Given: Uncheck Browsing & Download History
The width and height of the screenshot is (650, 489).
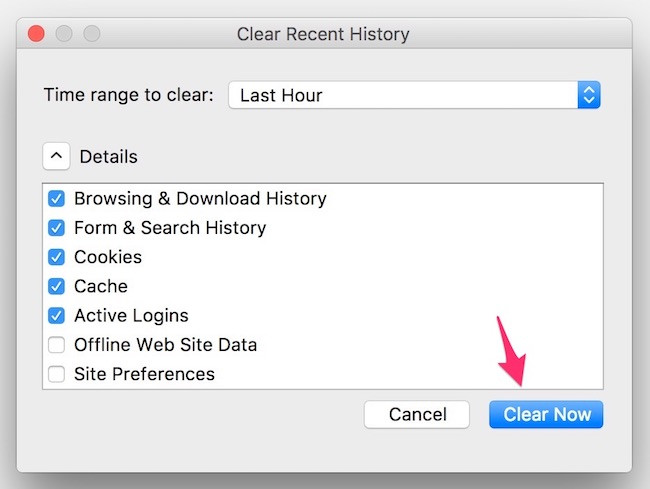Looking at the screenshot, I should pyautogui.click(x=56, y=199).
